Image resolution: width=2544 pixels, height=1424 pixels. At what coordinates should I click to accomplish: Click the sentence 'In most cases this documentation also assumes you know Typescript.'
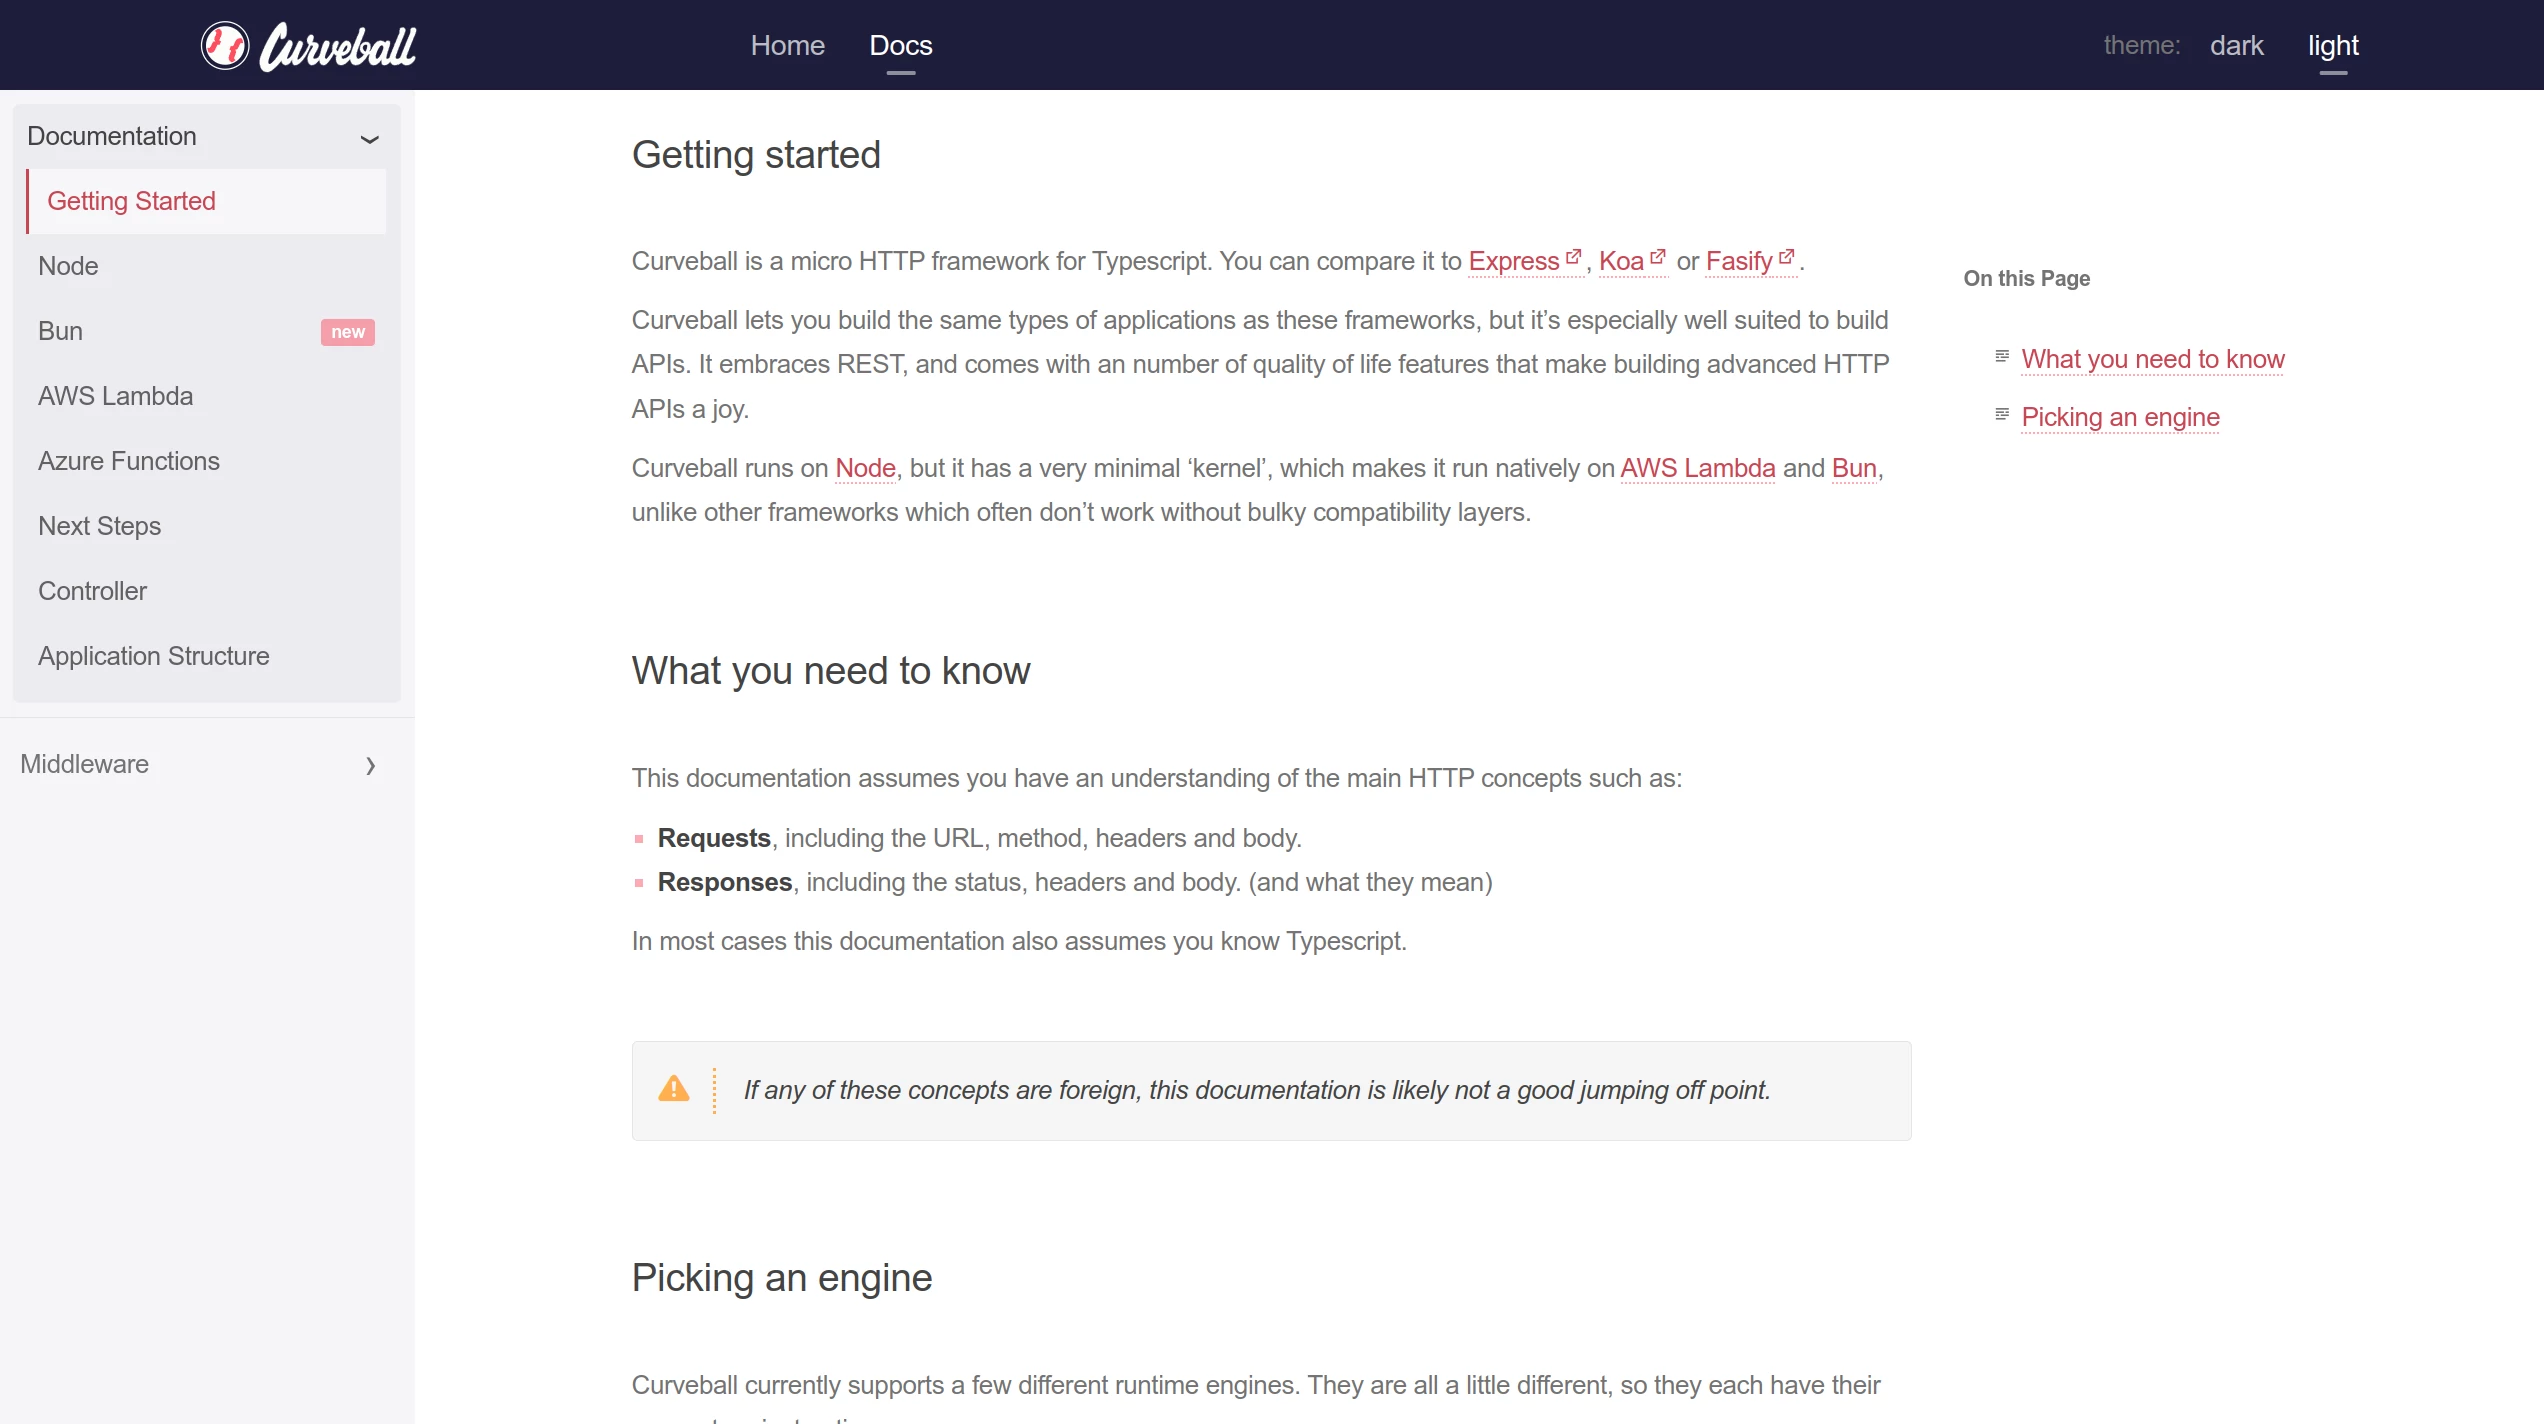[x=1019, y=941]
